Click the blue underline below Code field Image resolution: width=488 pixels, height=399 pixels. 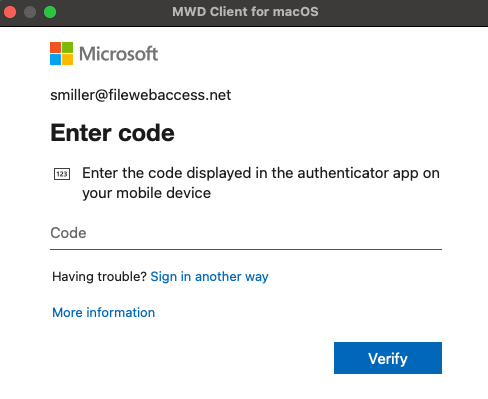tap(246, 249)
